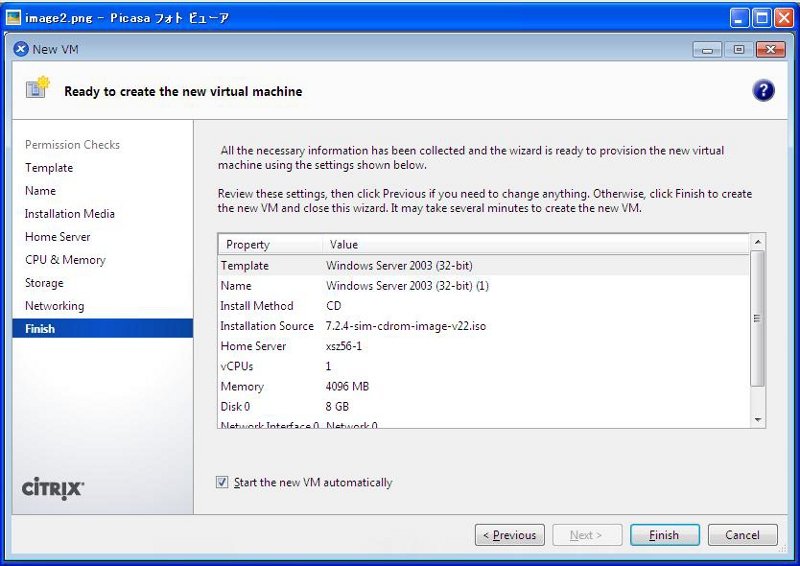Select the Home Server property row
Image resolution: width=800 pixels, height=566 pixels.
[484, 346]
